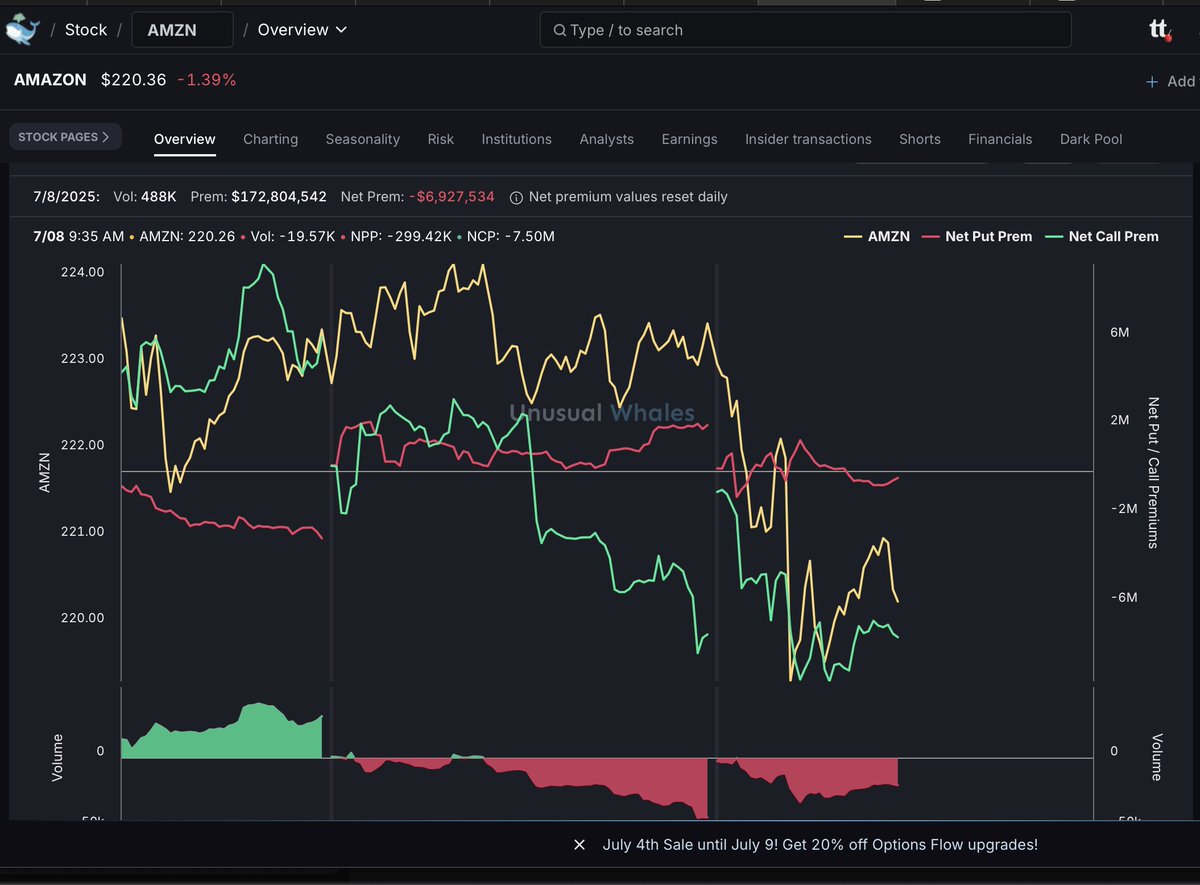Dismiss the July 4th Sale banner
Screen dimensions: 1200x885
(579, 845)
